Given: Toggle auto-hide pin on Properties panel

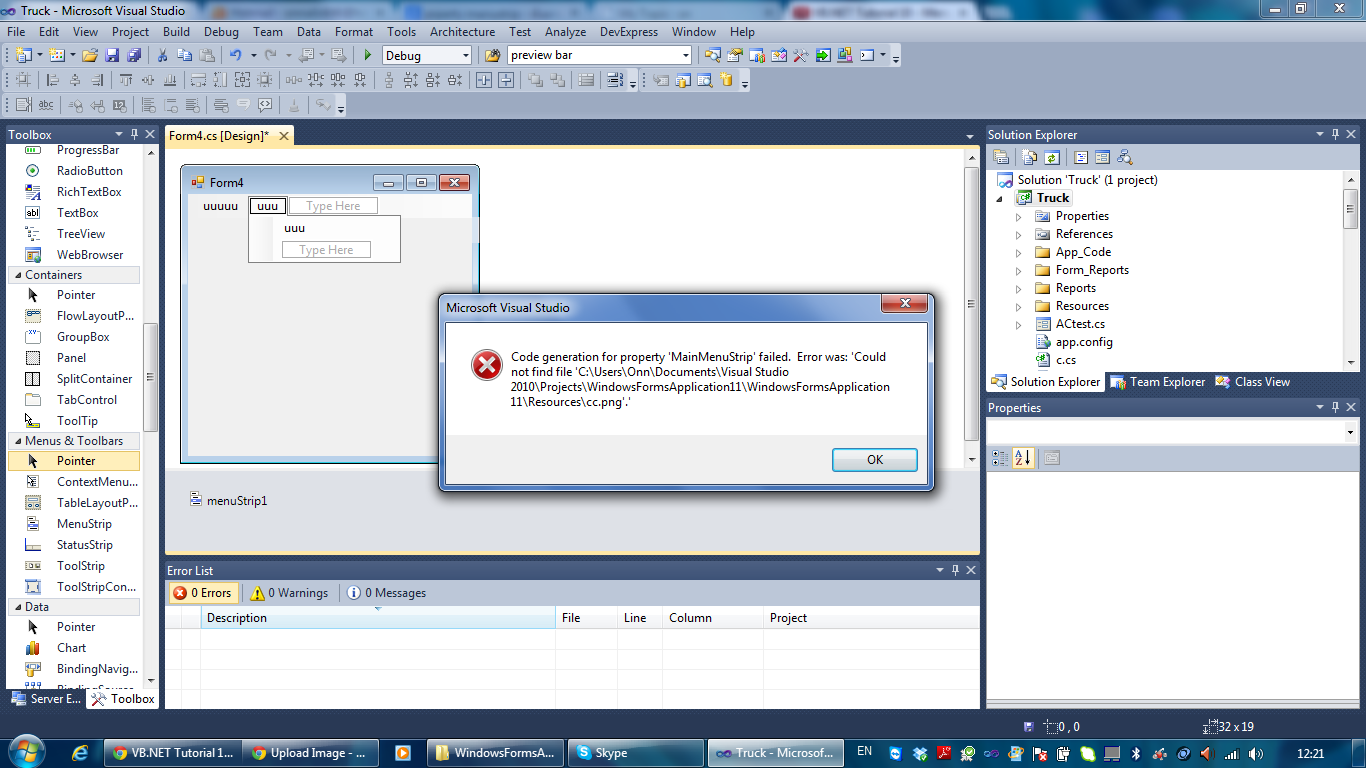Looking at the screenshot, I should click(1335, 408).
